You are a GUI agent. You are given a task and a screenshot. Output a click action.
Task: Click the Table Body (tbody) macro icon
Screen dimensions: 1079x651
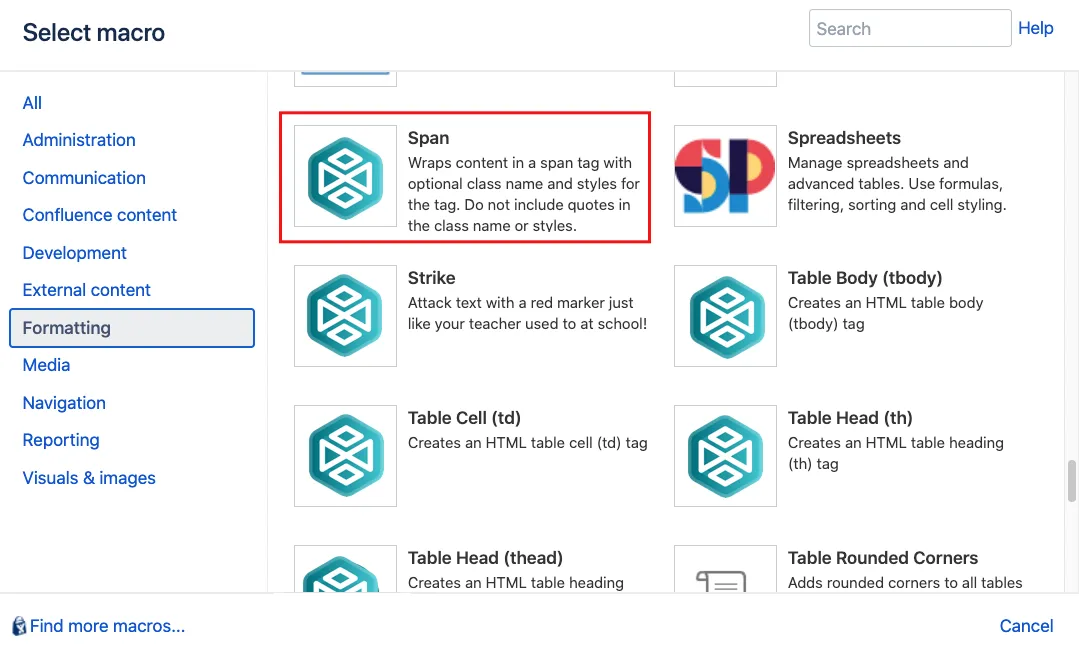click(x=725, y=316)
